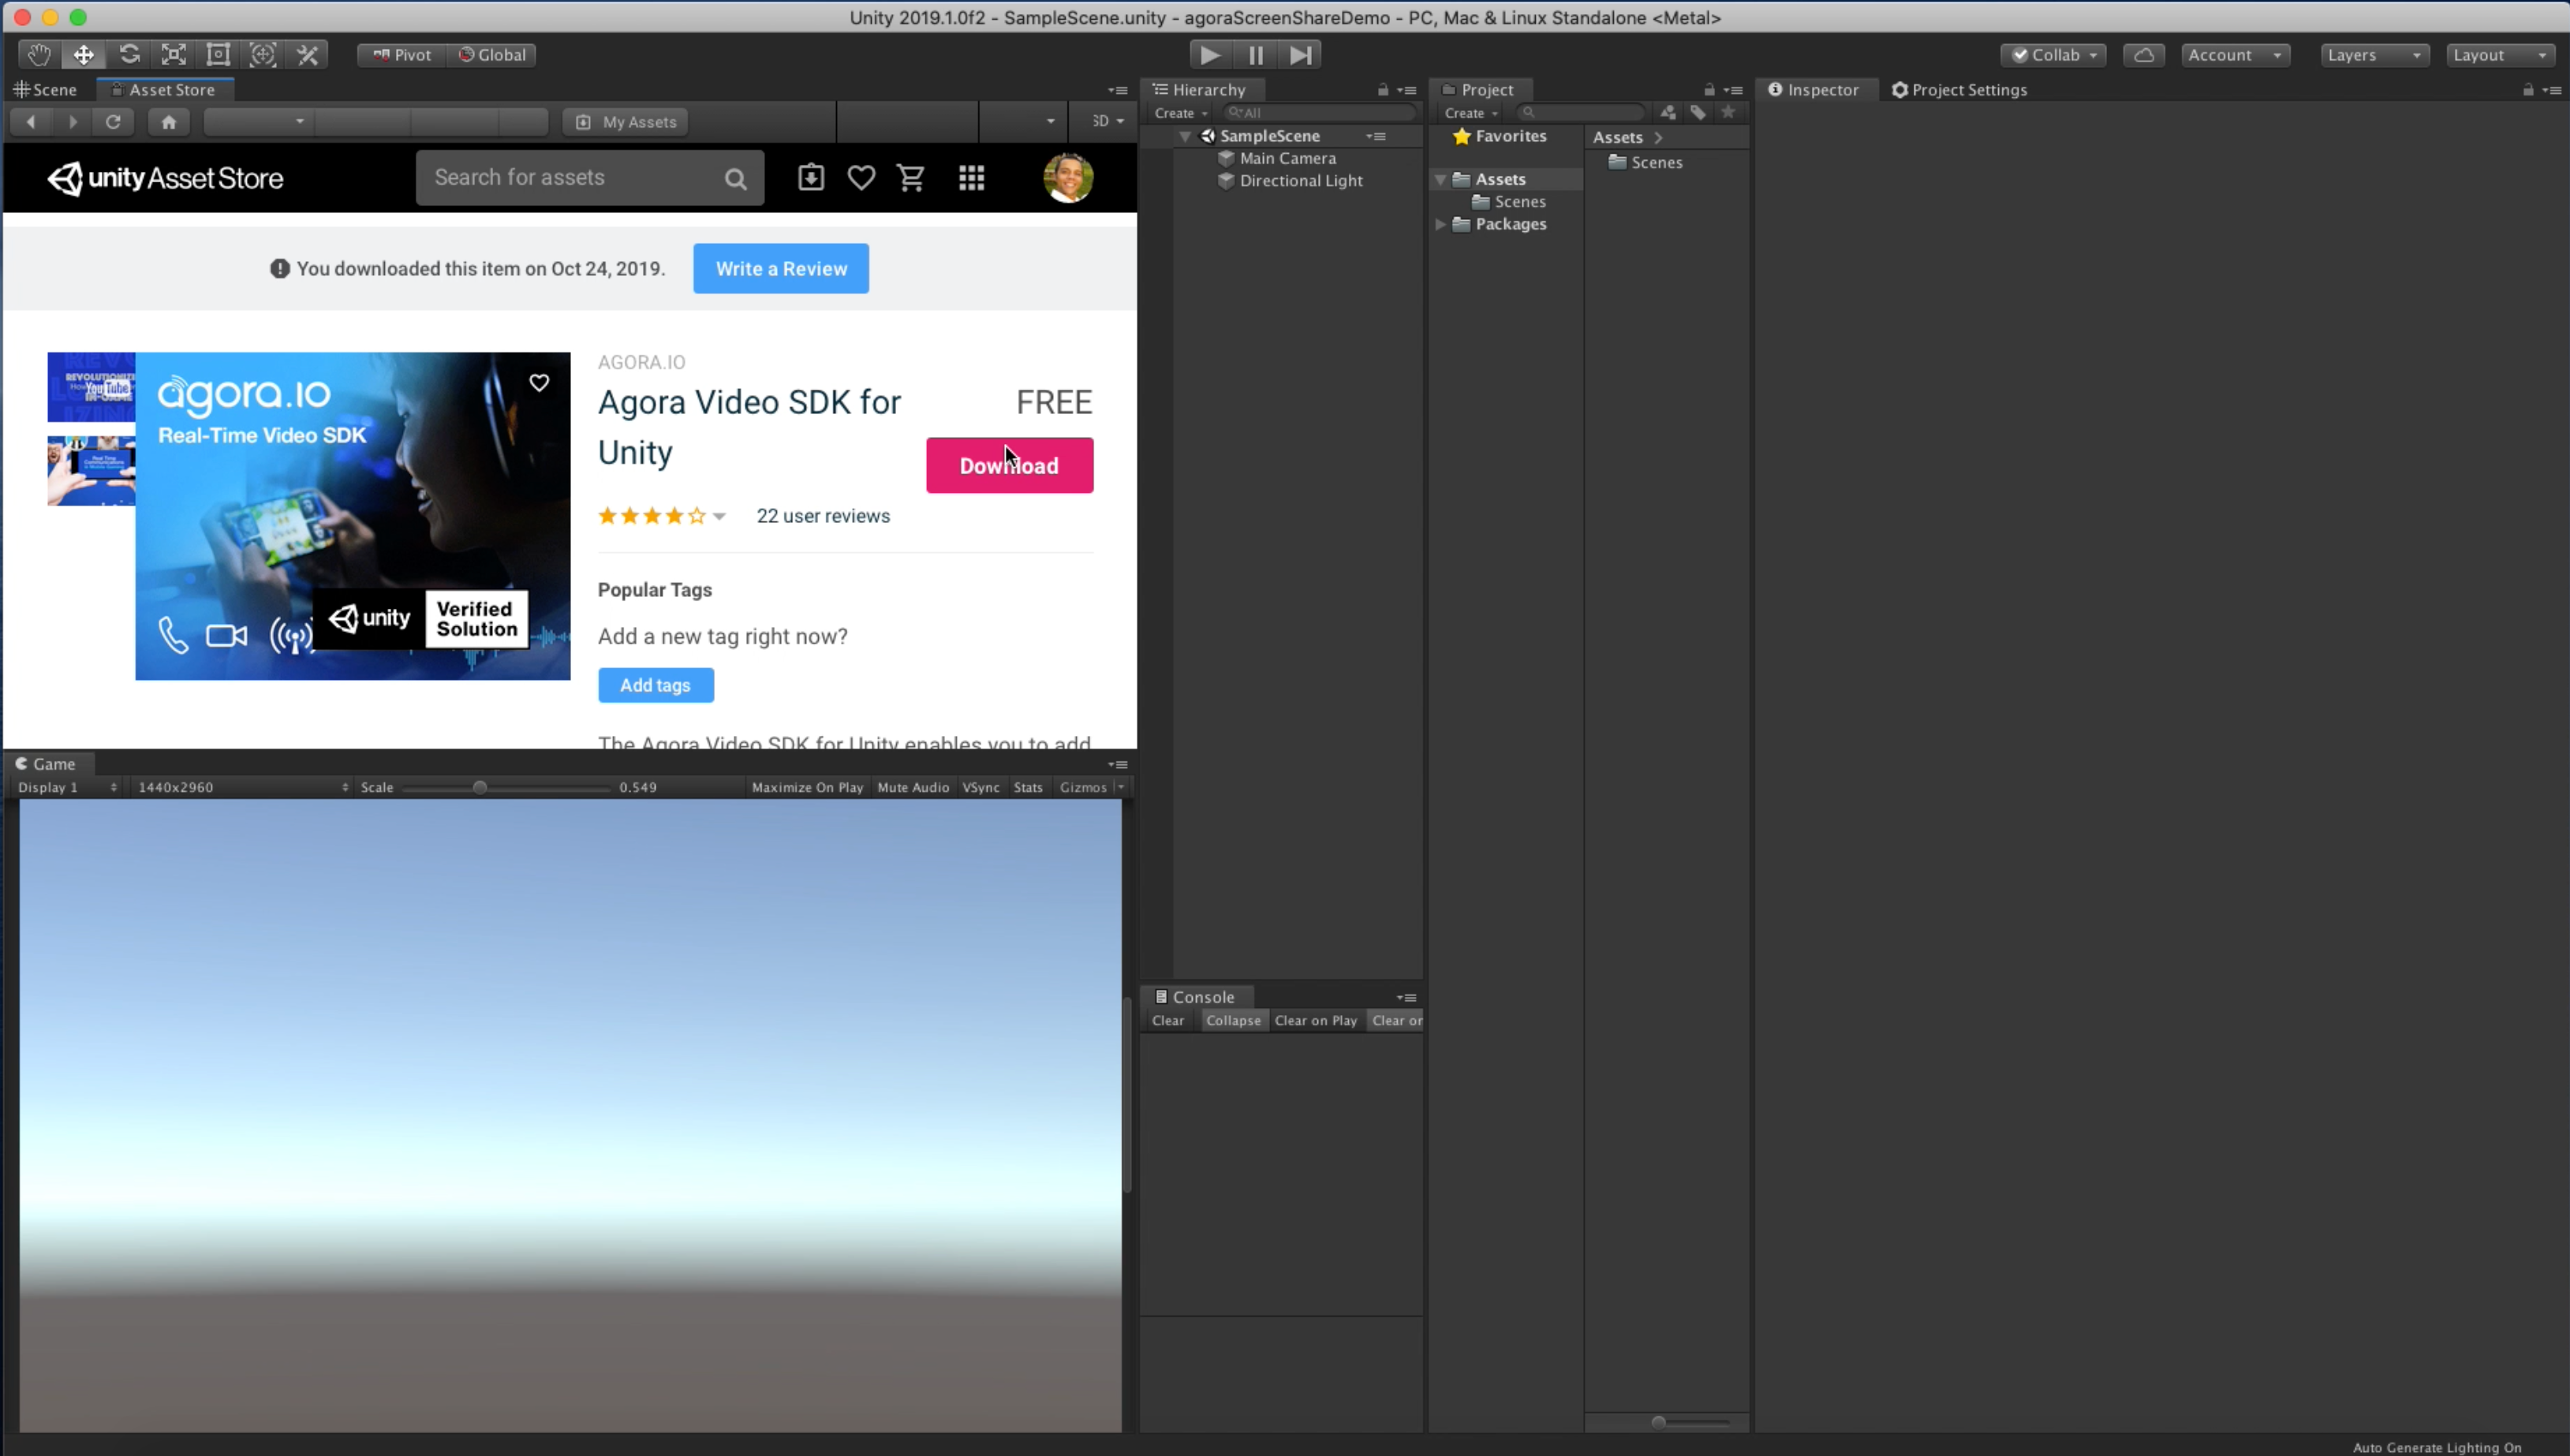Image resolution: width=2570 pixels, height=1456 pixels.
Task: Select the Move tool
Action: 84,55
